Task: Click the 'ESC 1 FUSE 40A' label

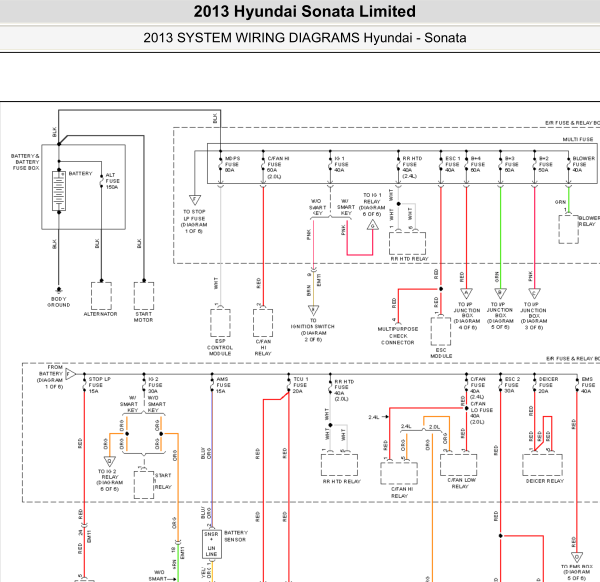Action: click(x=453, y=164)
